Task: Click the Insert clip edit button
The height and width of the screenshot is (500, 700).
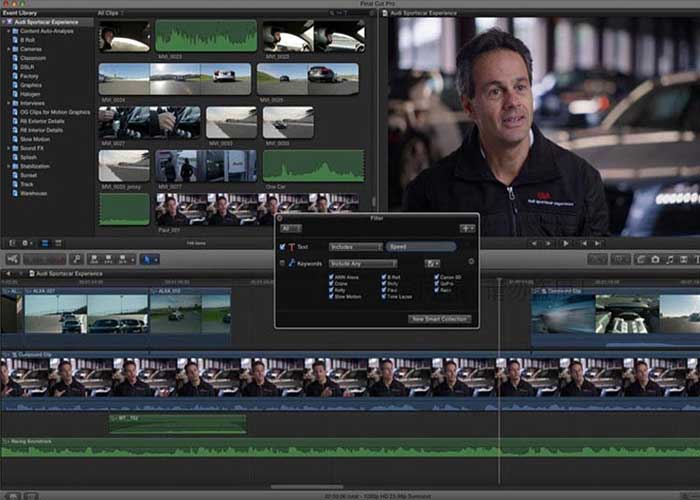Action: pyautogui.click(x=108, y=259)
